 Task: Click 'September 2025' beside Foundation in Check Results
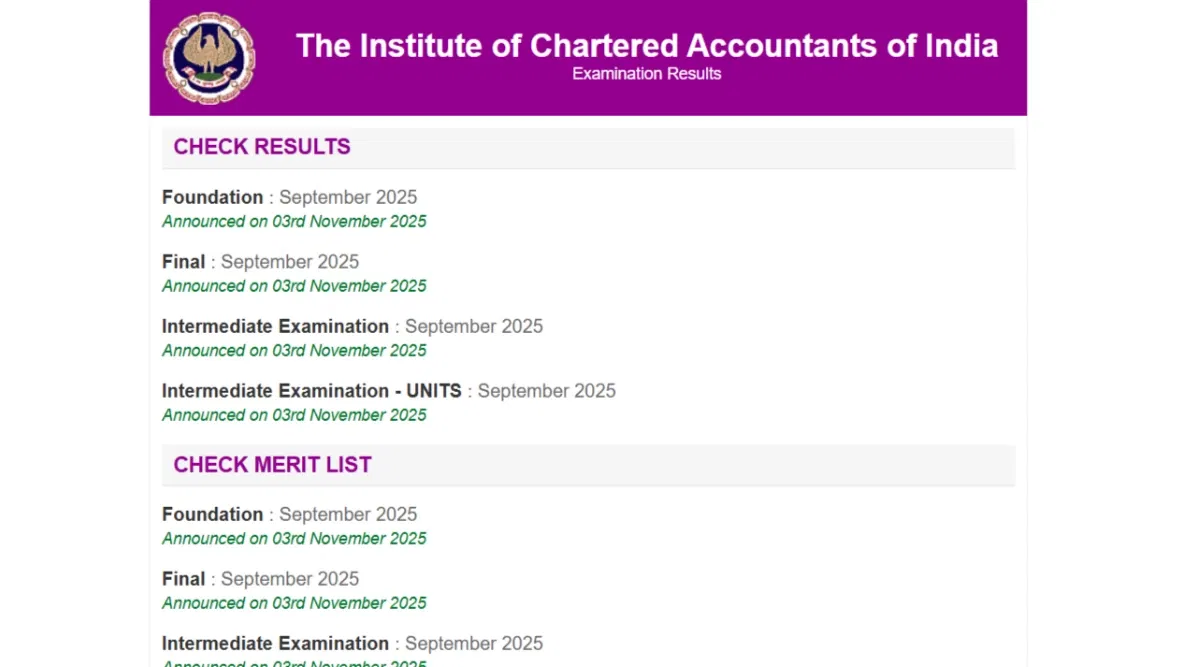(x=347, y=197)
